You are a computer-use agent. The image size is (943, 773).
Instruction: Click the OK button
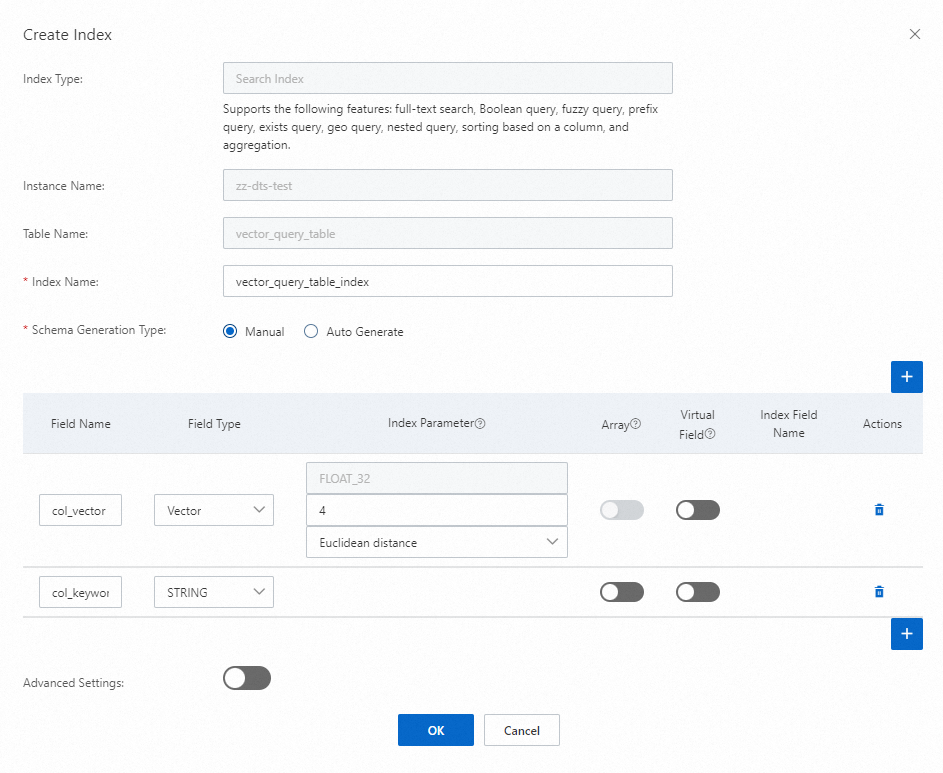435,730
